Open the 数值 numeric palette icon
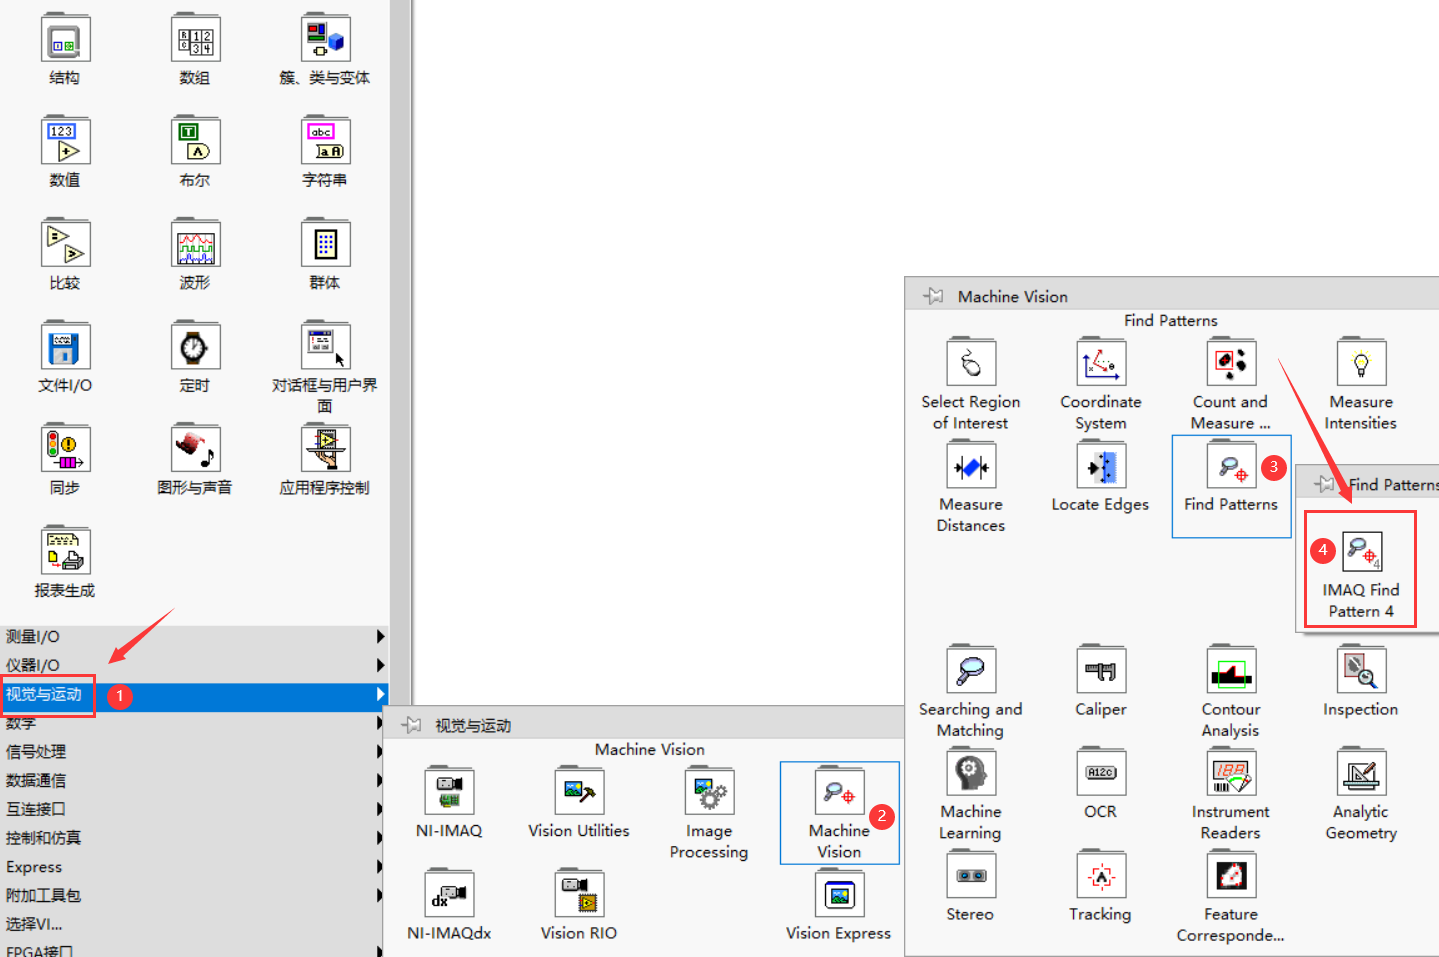1439x957 pixels. (65, 142)
